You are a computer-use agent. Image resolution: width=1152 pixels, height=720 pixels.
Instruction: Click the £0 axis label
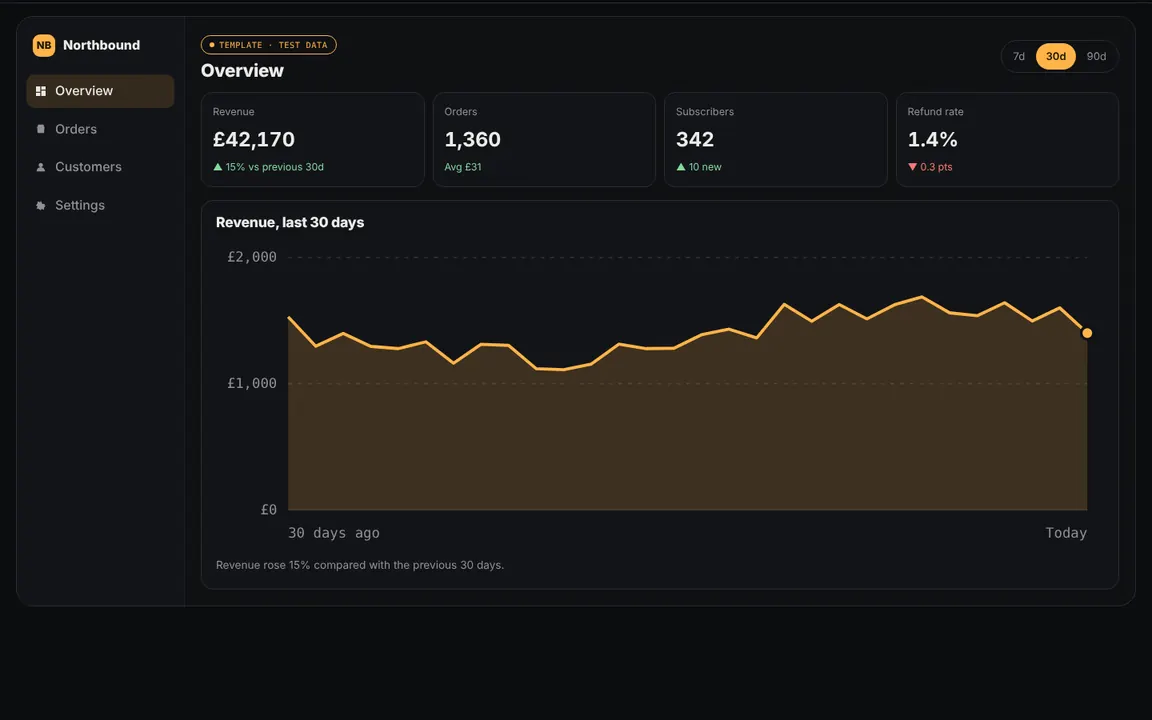pyautogui.click(x=269, y=510)
